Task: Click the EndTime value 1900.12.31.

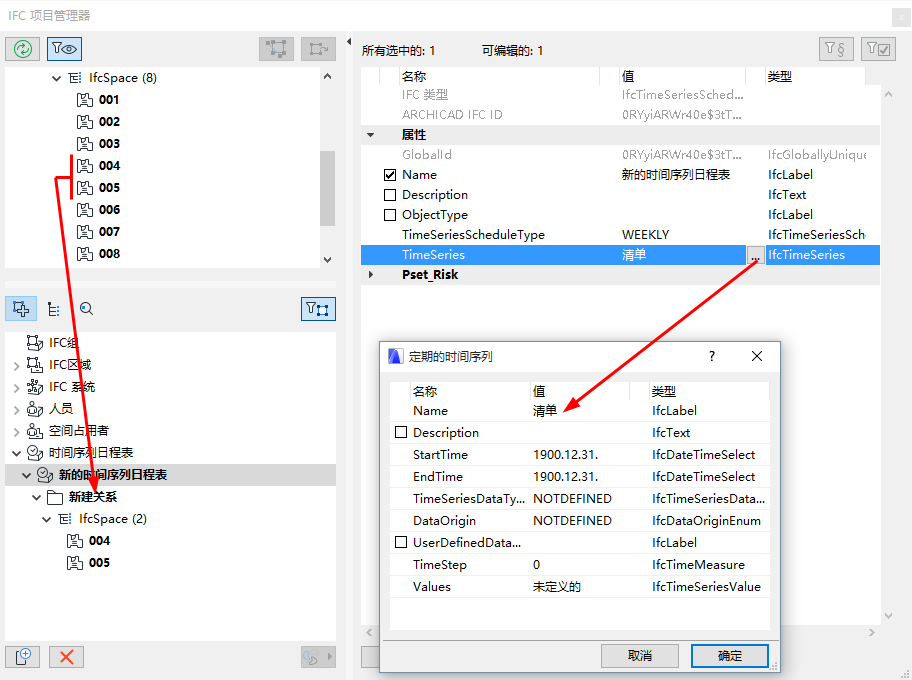Action: pyautogui.click(x=565, y=477)
